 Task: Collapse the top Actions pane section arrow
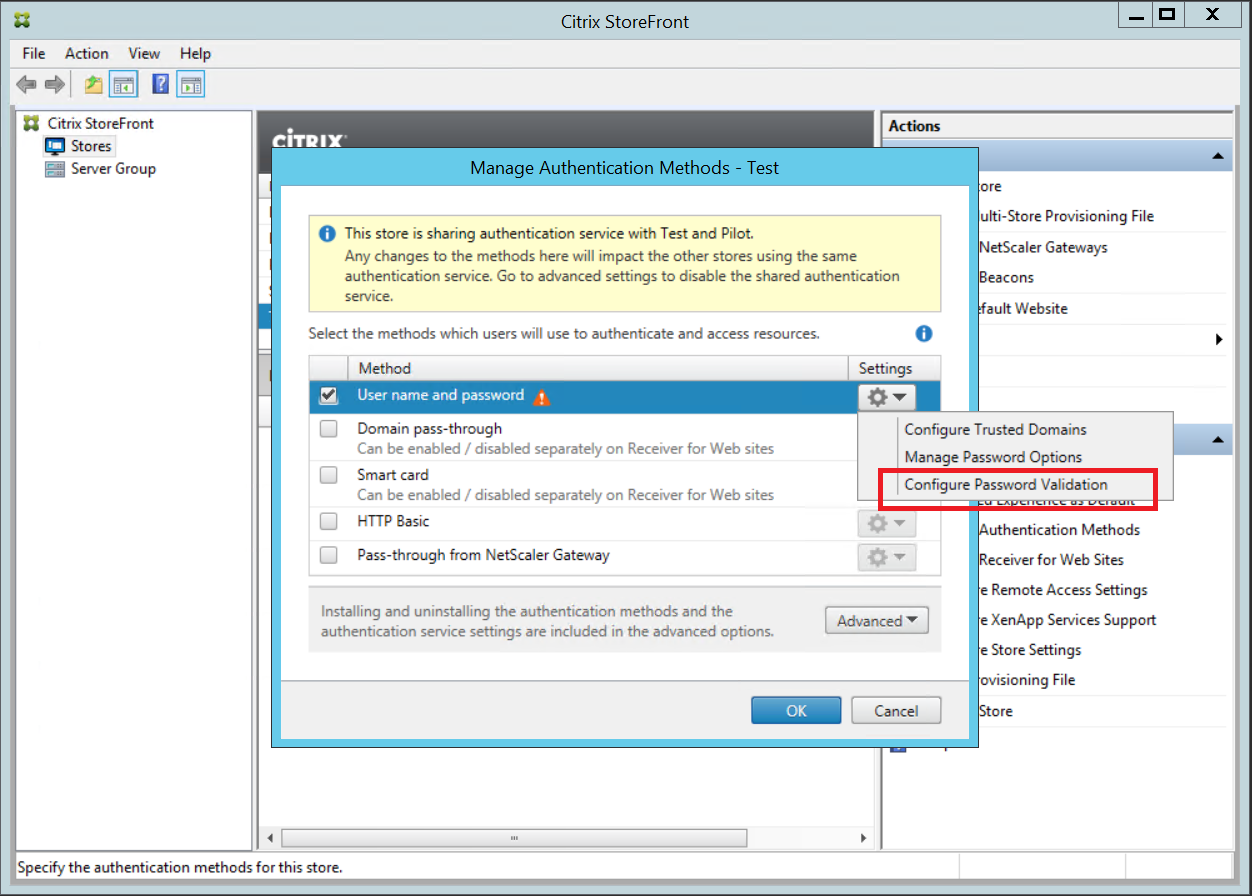click(x=1218, y=156)
